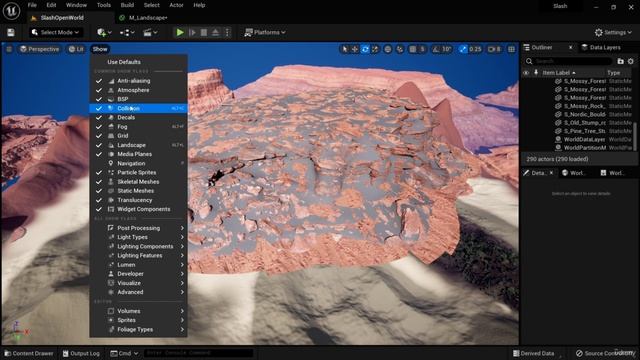Viewport: 640px width, 360px height.
Task: Toggle Anti-aliasing show flag
Action: (139, 81)
